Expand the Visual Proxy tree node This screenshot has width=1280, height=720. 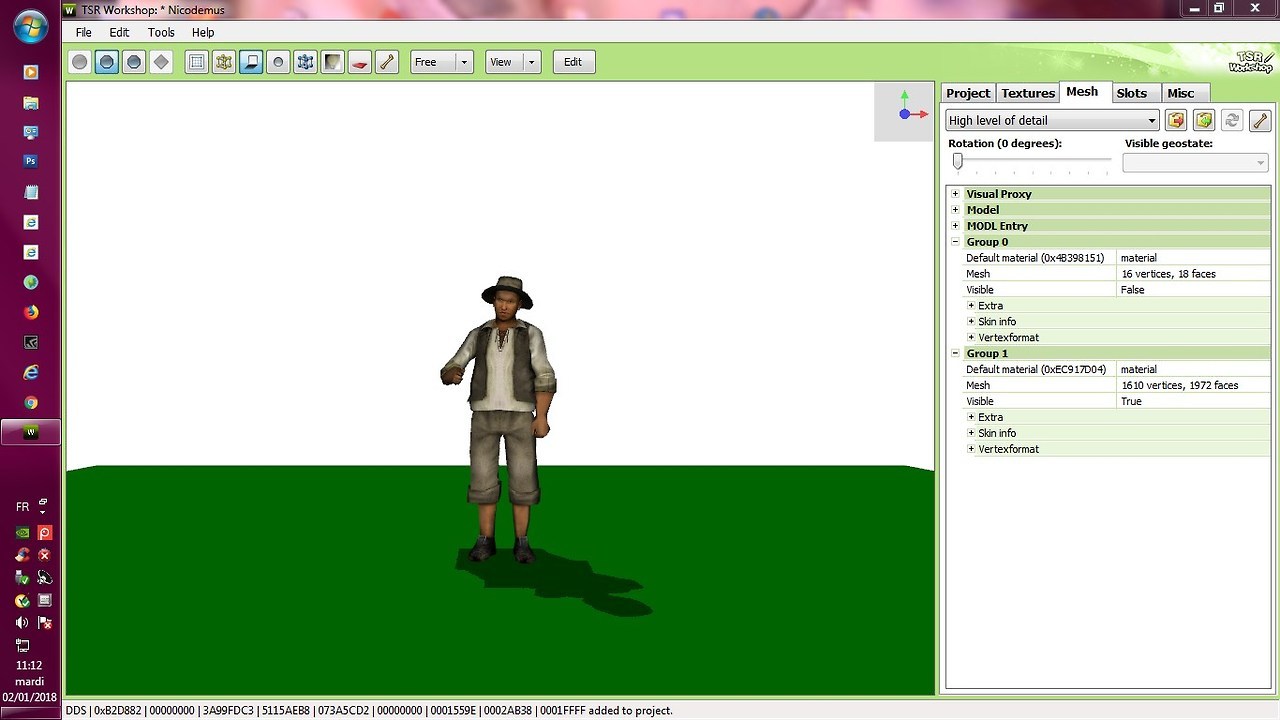[x=955, y=194]
